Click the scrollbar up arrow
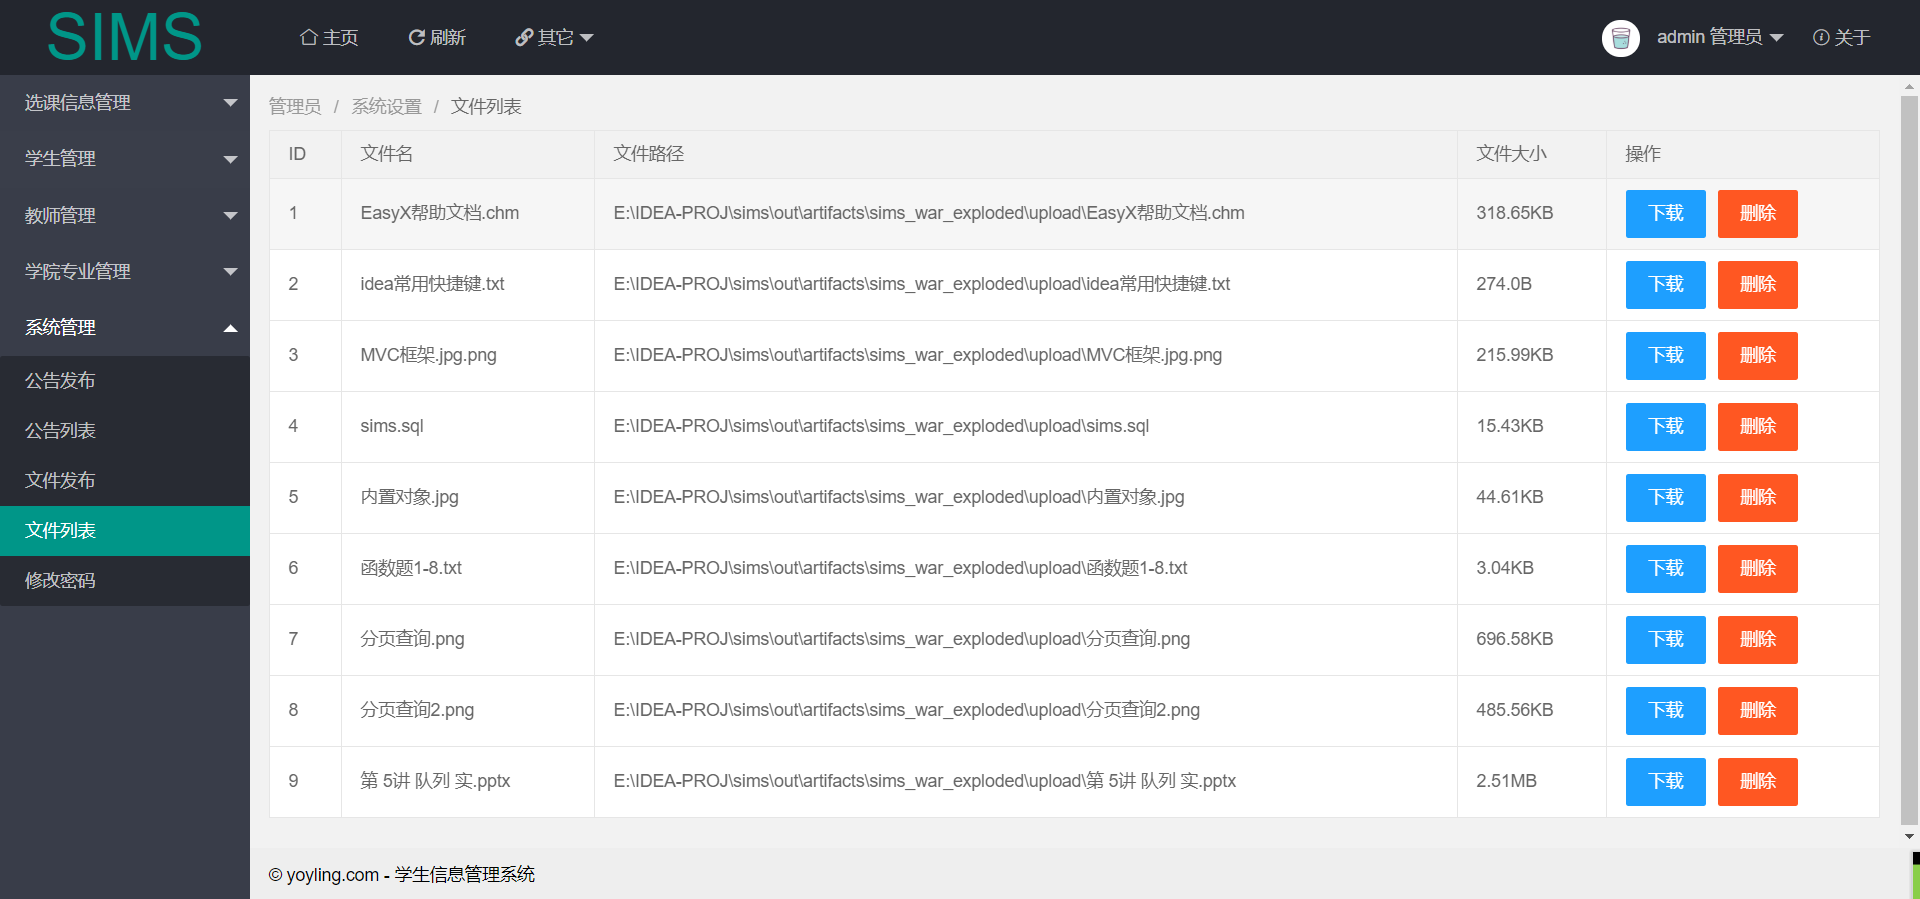 pyautogui.click(x=1909, y=87)
